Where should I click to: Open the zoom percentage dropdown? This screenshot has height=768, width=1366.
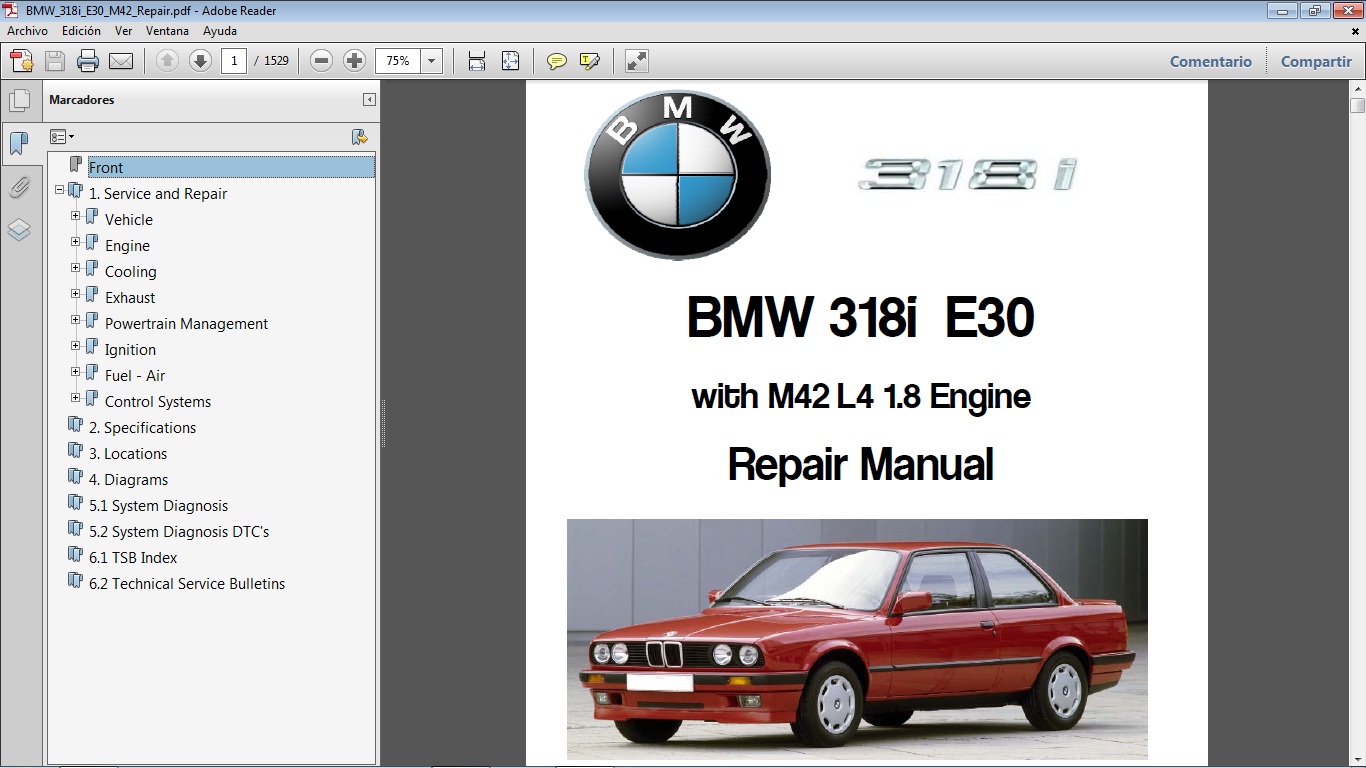pyautogui.click(x=431, y=60)
